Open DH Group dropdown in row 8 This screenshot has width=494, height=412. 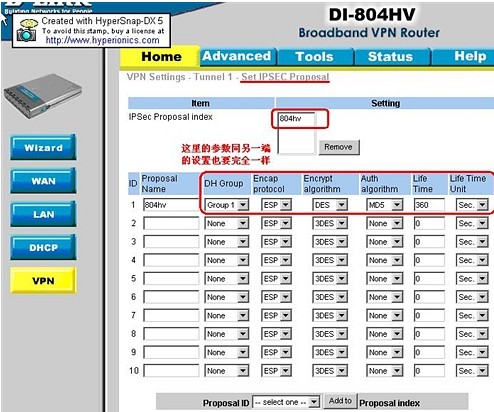pos(226,334)
